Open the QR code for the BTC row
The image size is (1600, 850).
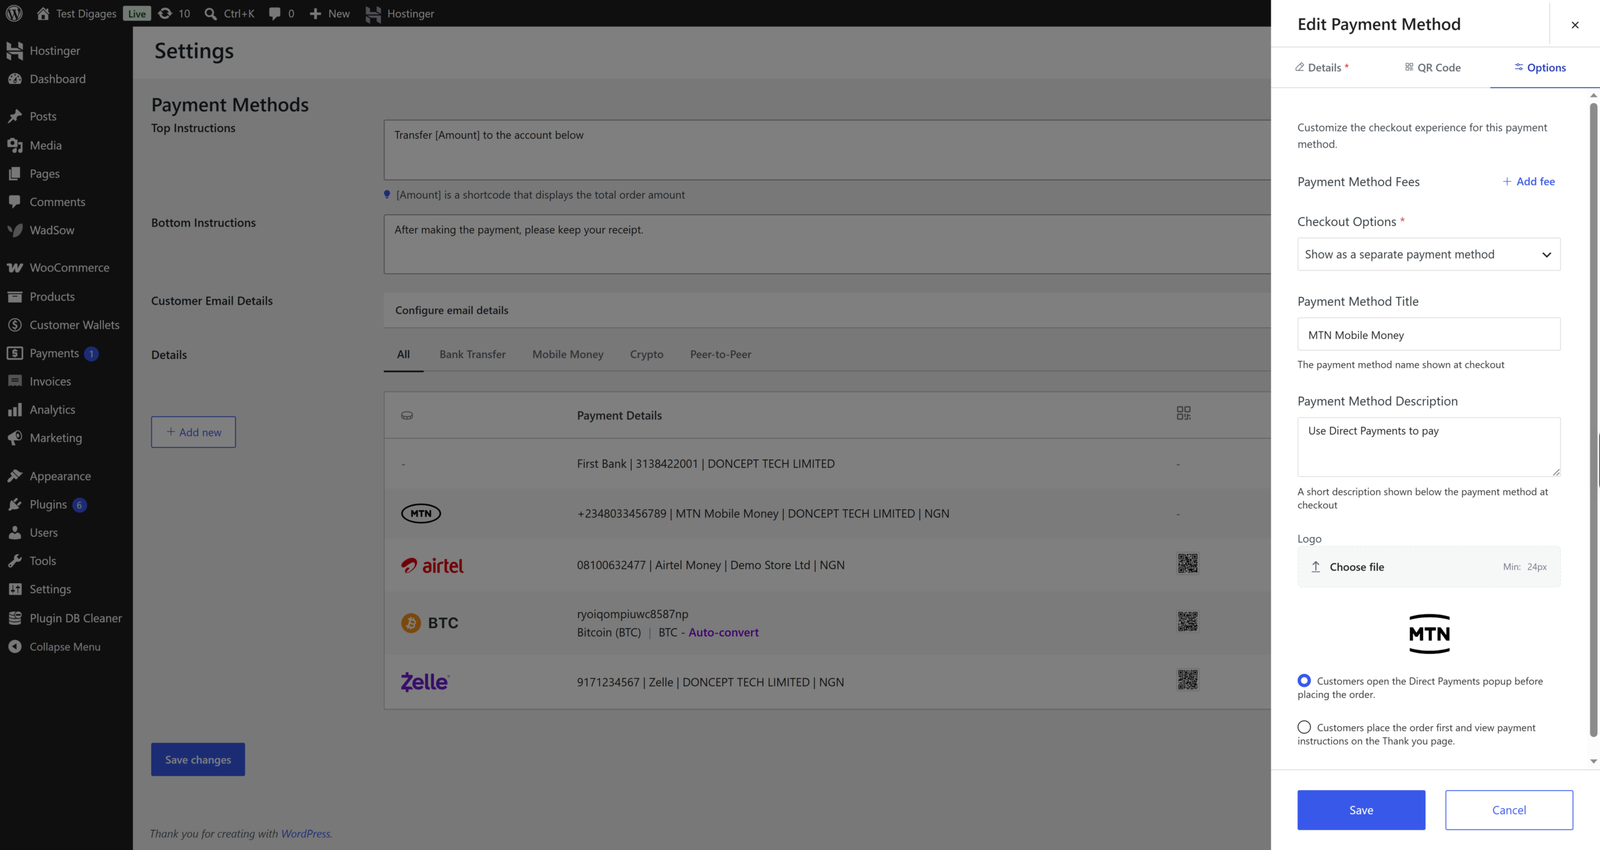point(1187,622)
